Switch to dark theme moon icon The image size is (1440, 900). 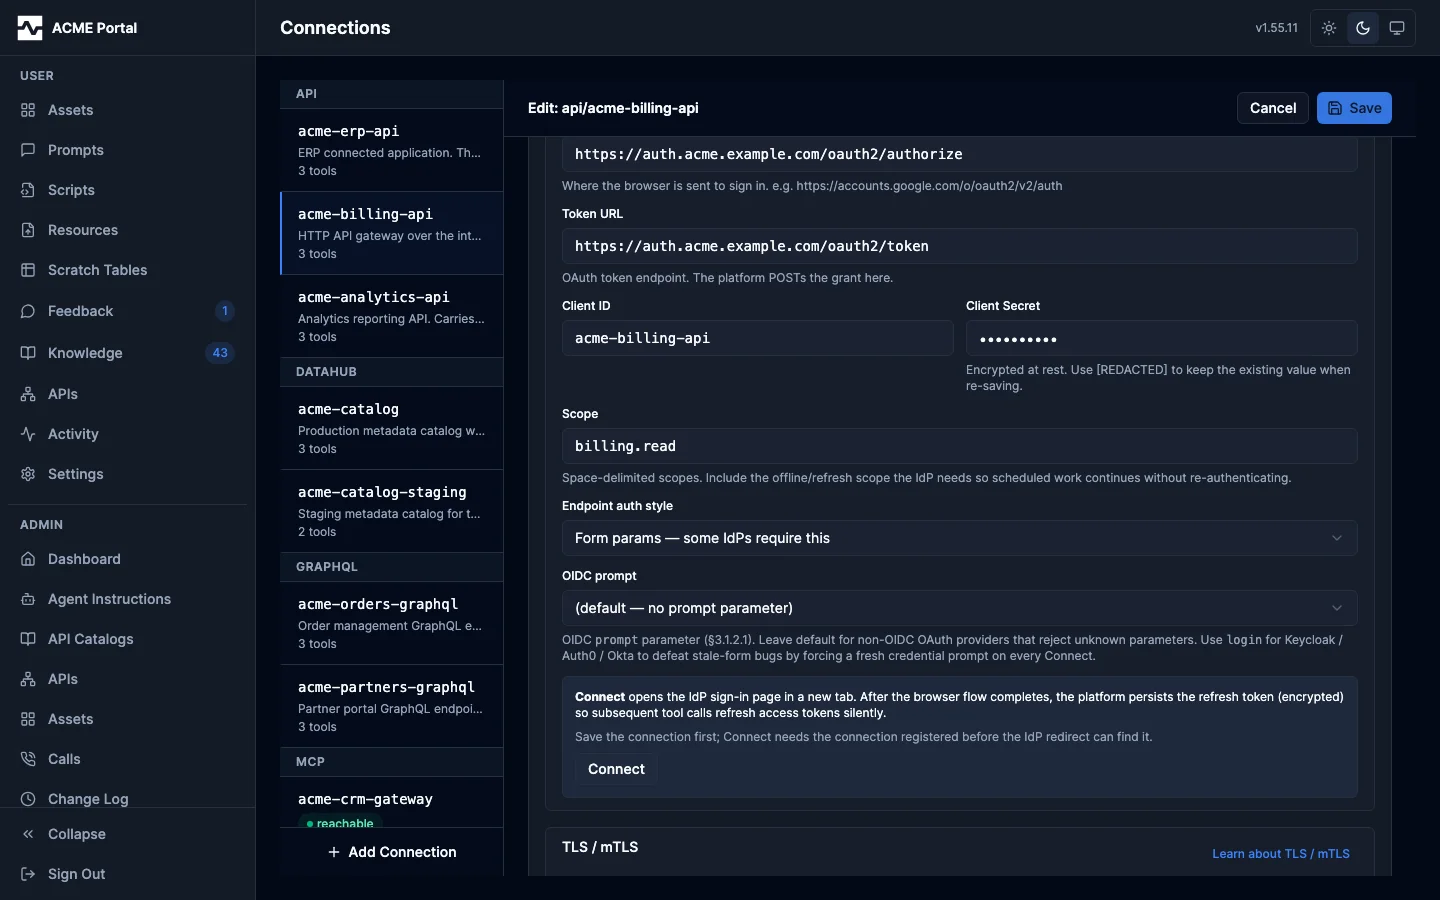(1363, 28)
